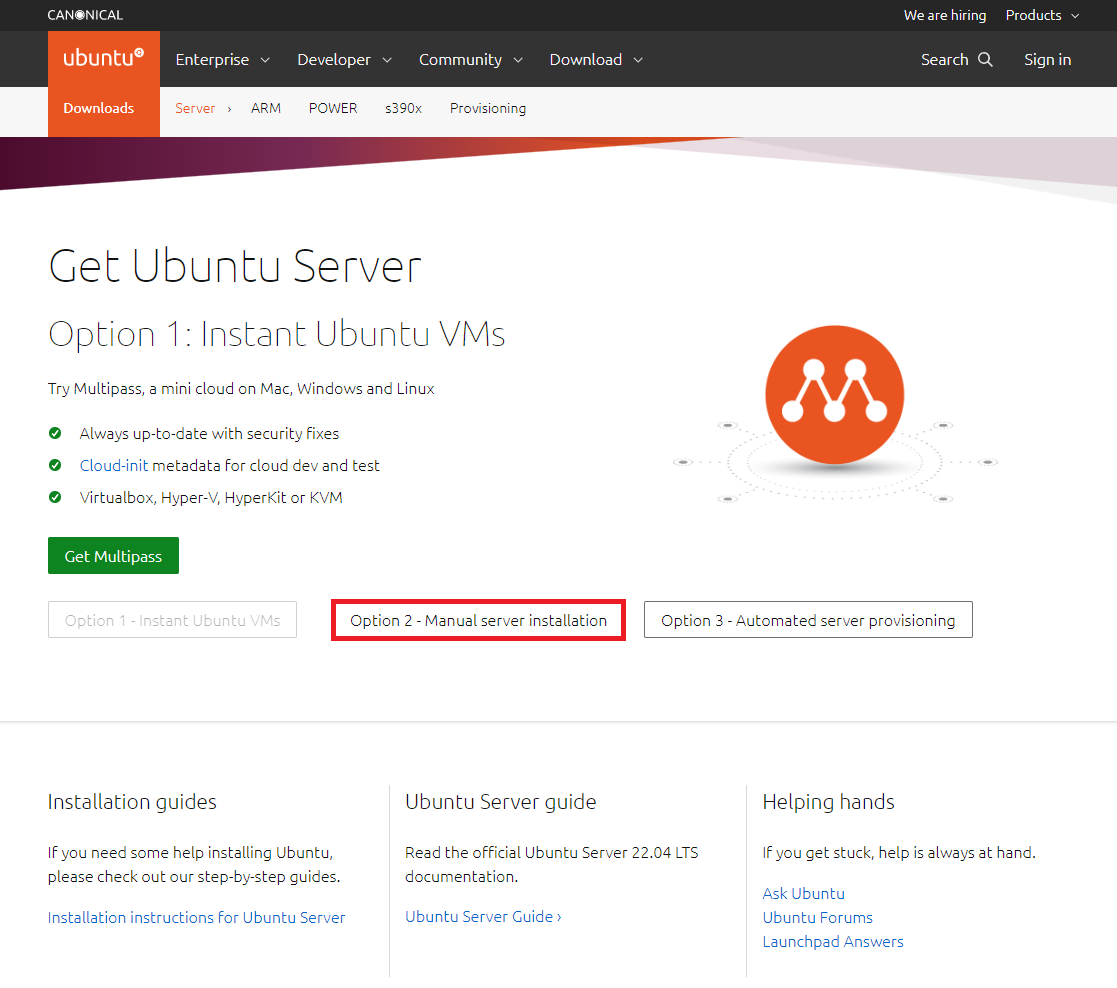This screenshot has height=988, width=1117.
Task: Go to the Provisioning tab
Action: pos(488,108)
